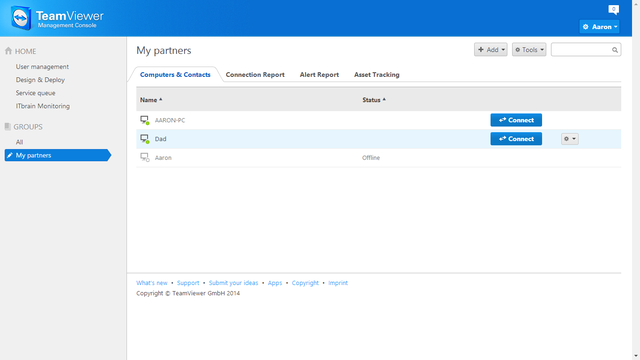Screen dimensions: 640x360
Task: Open ITbrain Monitoring page
Action: coord(43,106)
